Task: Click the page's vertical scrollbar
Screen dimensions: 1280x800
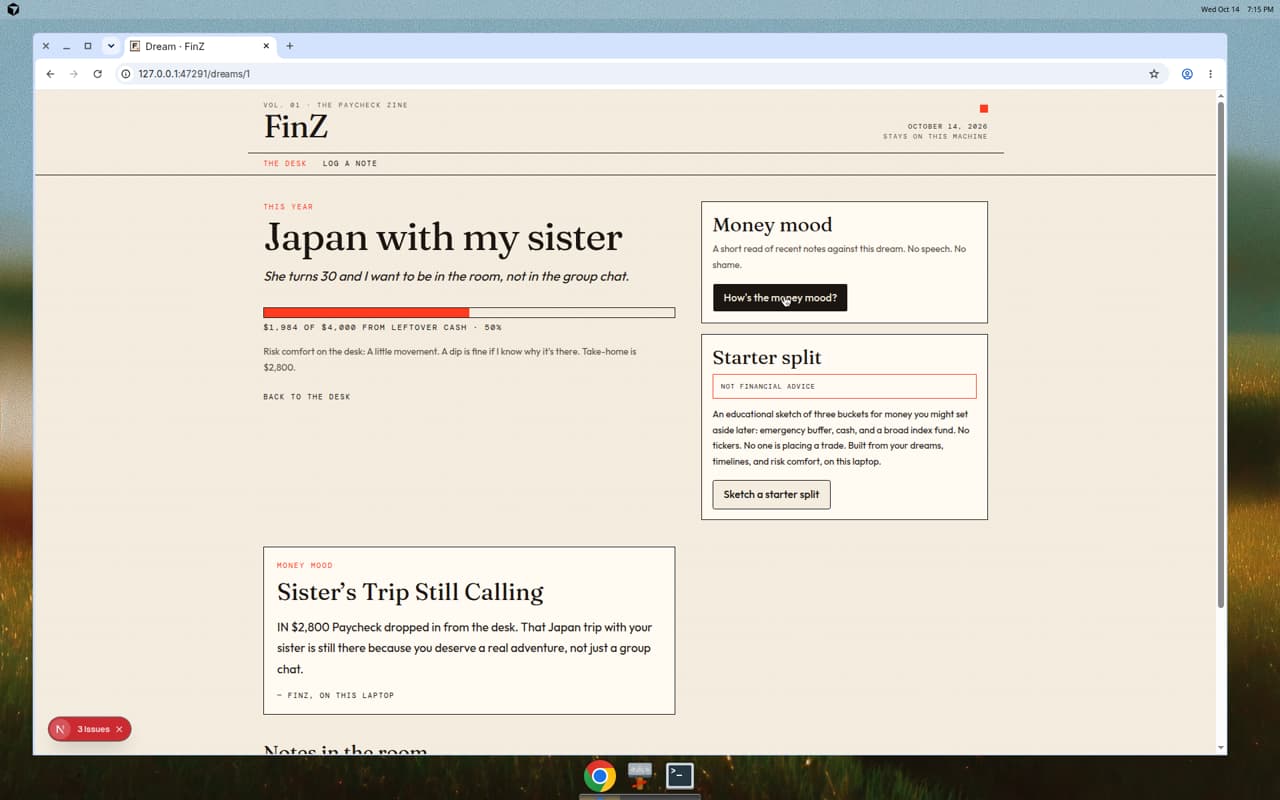Action: [x=1220, y=355]
